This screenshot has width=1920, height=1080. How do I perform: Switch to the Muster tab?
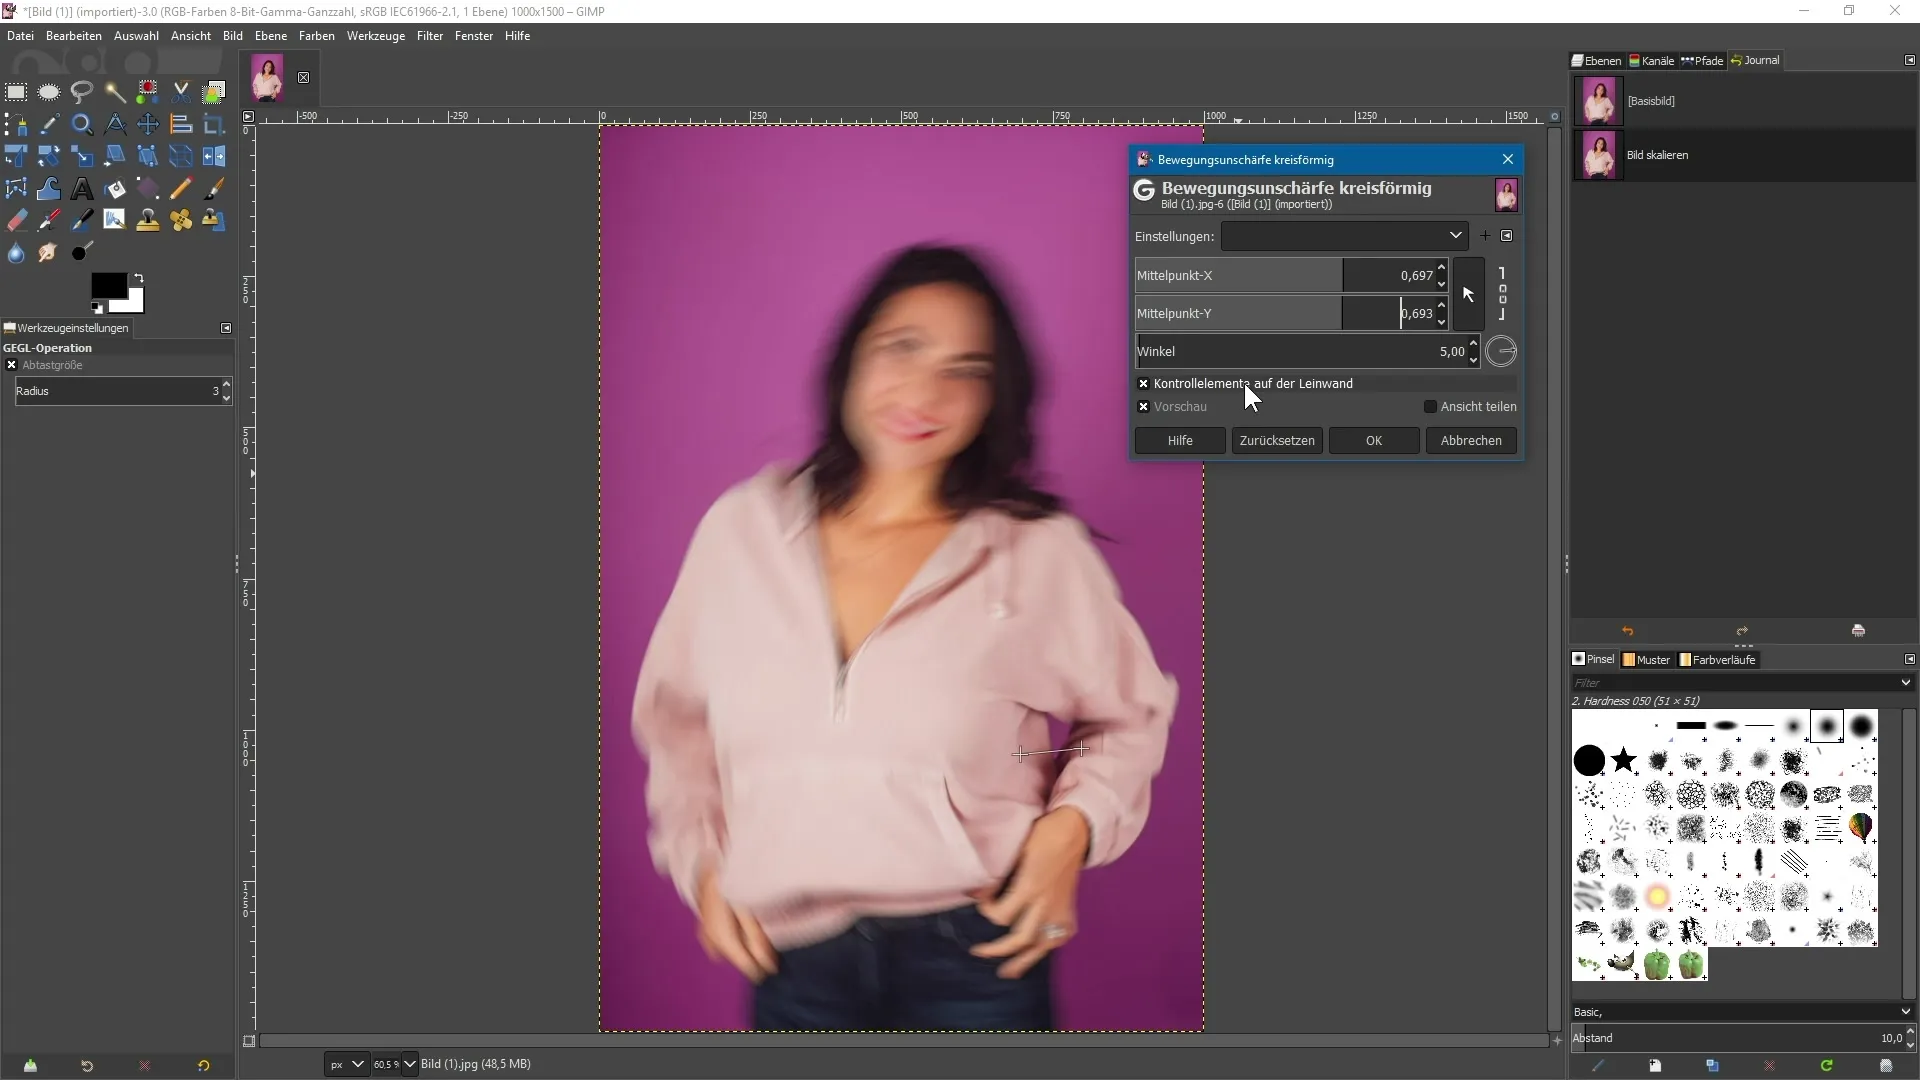1646,660
